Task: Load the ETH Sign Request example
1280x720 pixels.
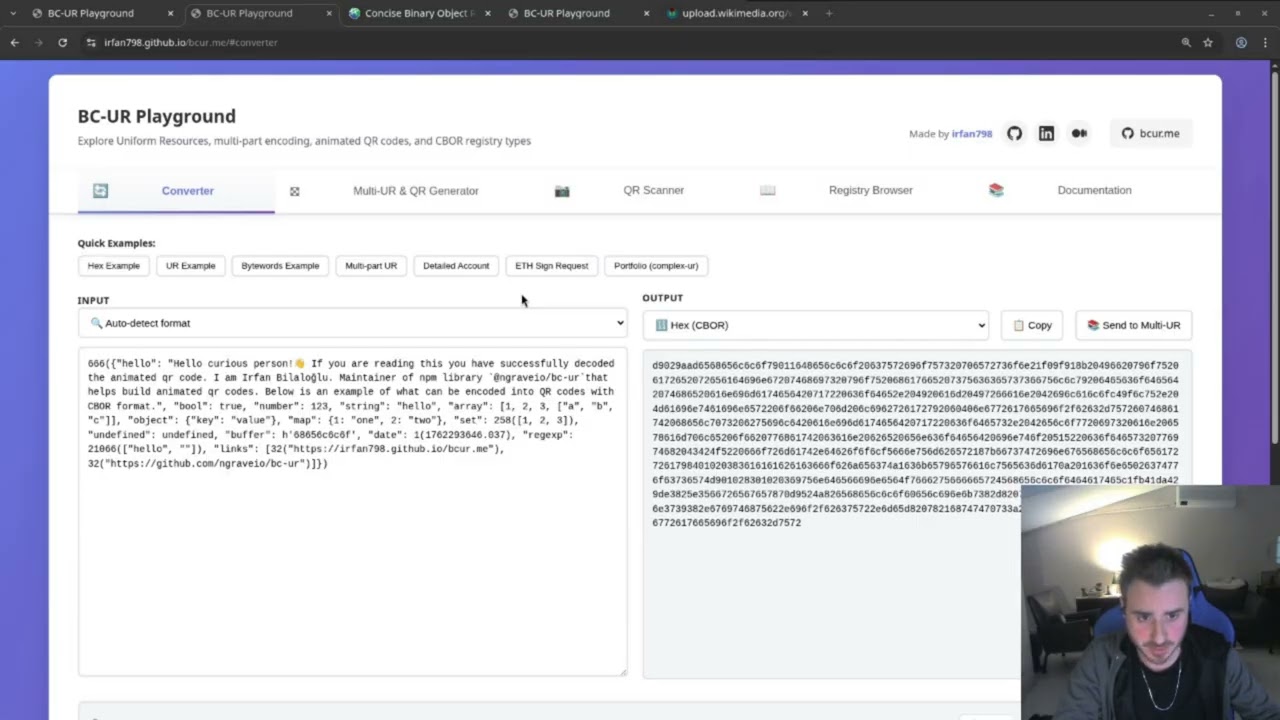Action: click(x=551, y=266)
